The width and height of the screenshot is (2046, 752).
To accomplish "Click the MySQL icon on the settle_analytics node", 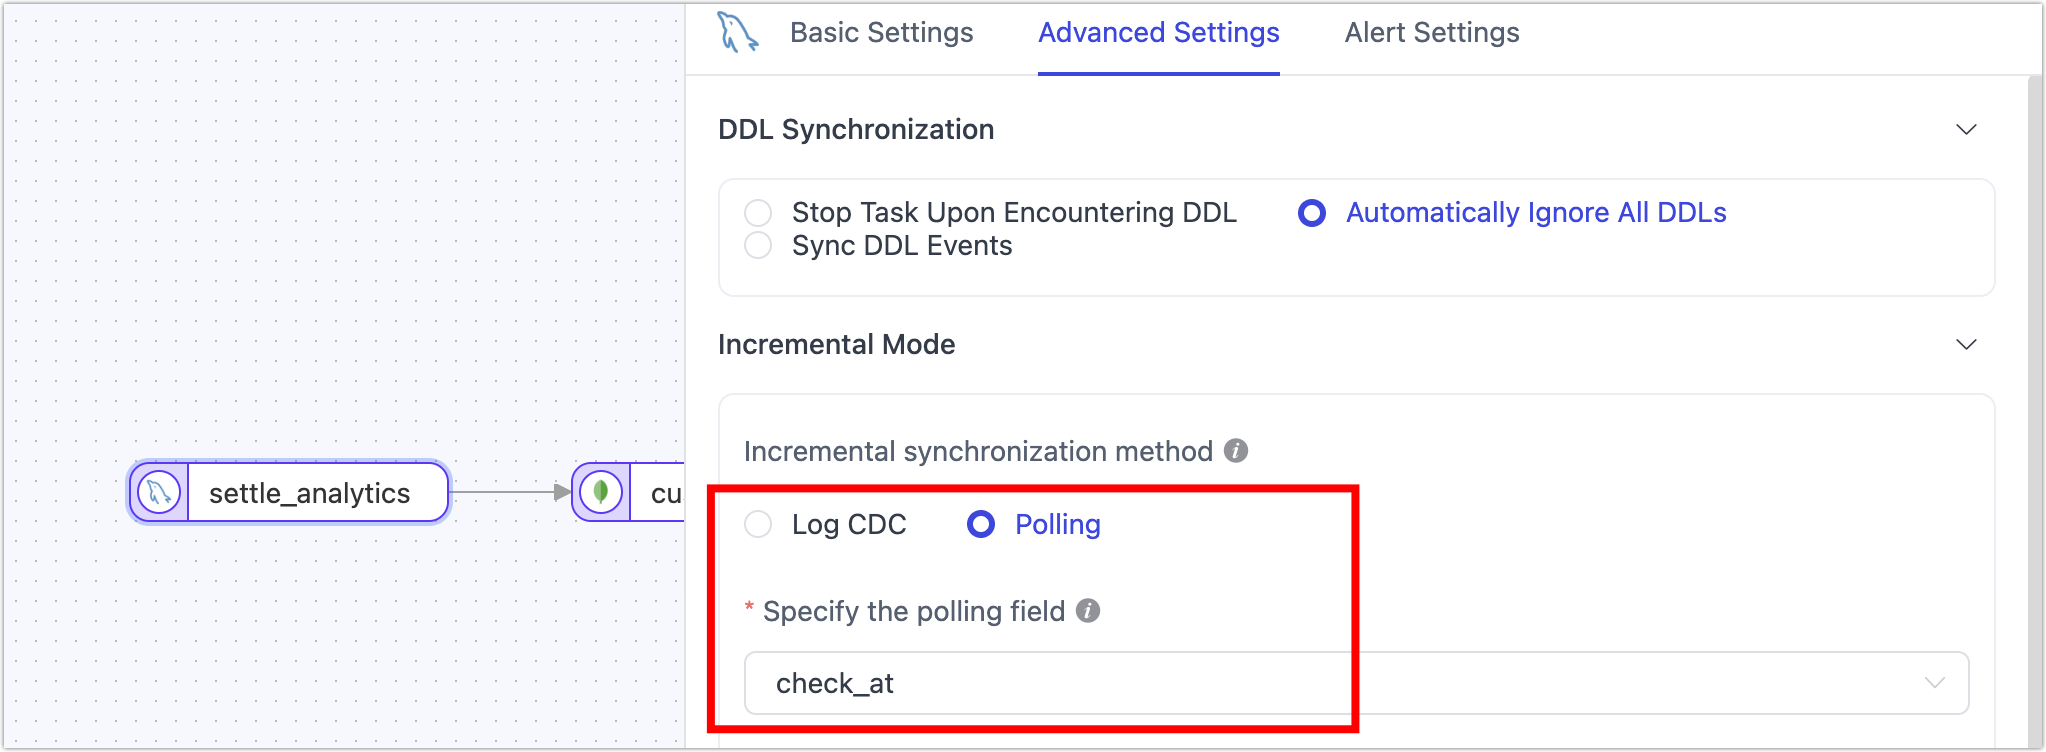I will (157, 492).
